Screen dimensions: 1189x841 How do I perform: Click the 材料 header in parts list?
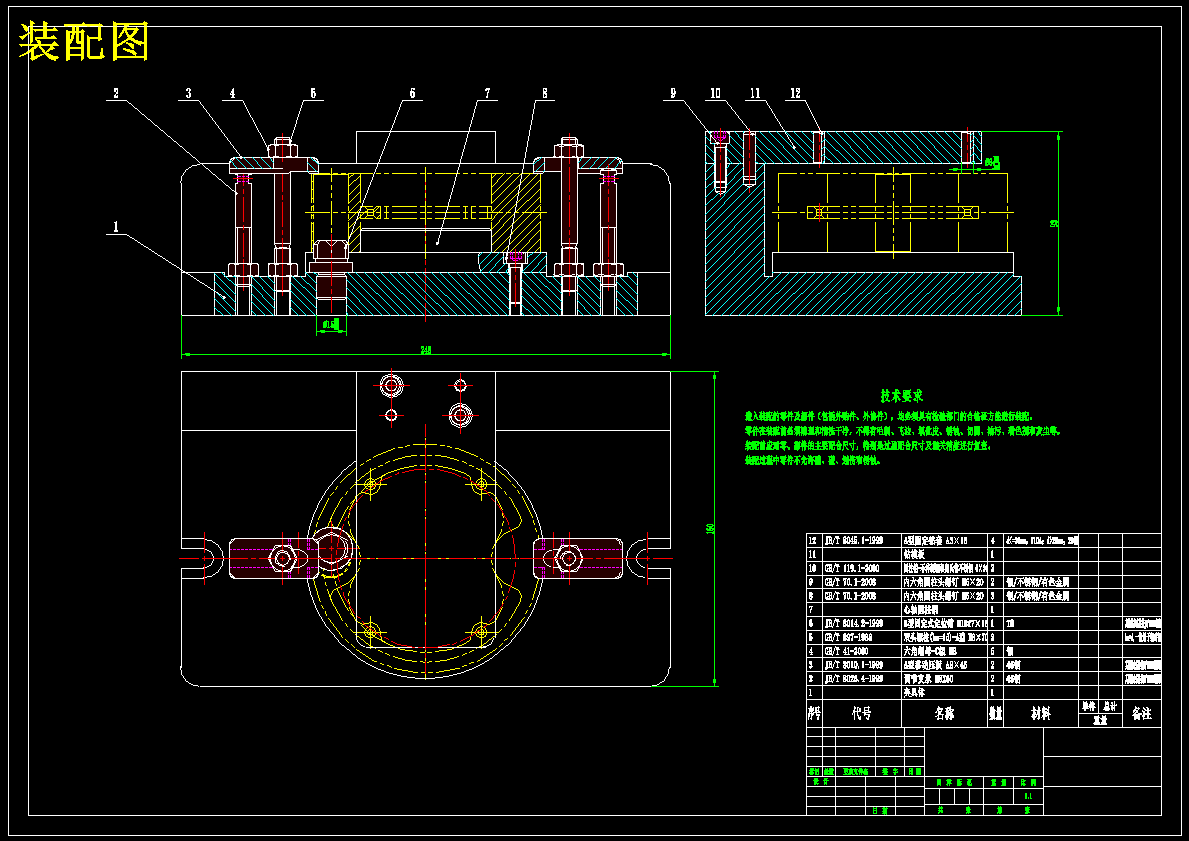point(1040,714)
